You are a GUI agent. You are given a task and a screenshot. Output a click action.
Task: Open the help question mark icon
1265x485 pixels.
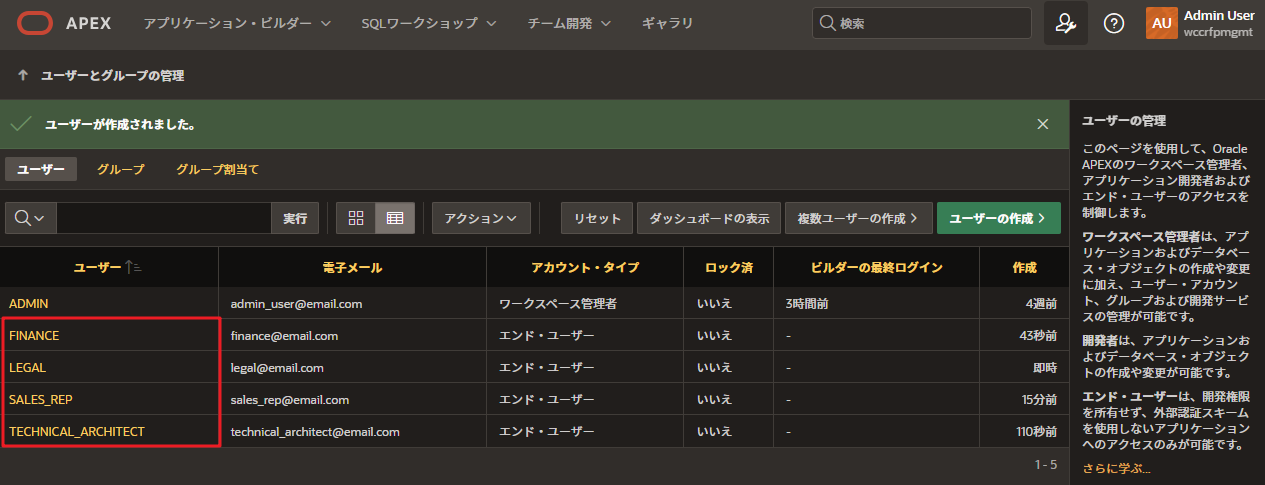coord(1114,23)
